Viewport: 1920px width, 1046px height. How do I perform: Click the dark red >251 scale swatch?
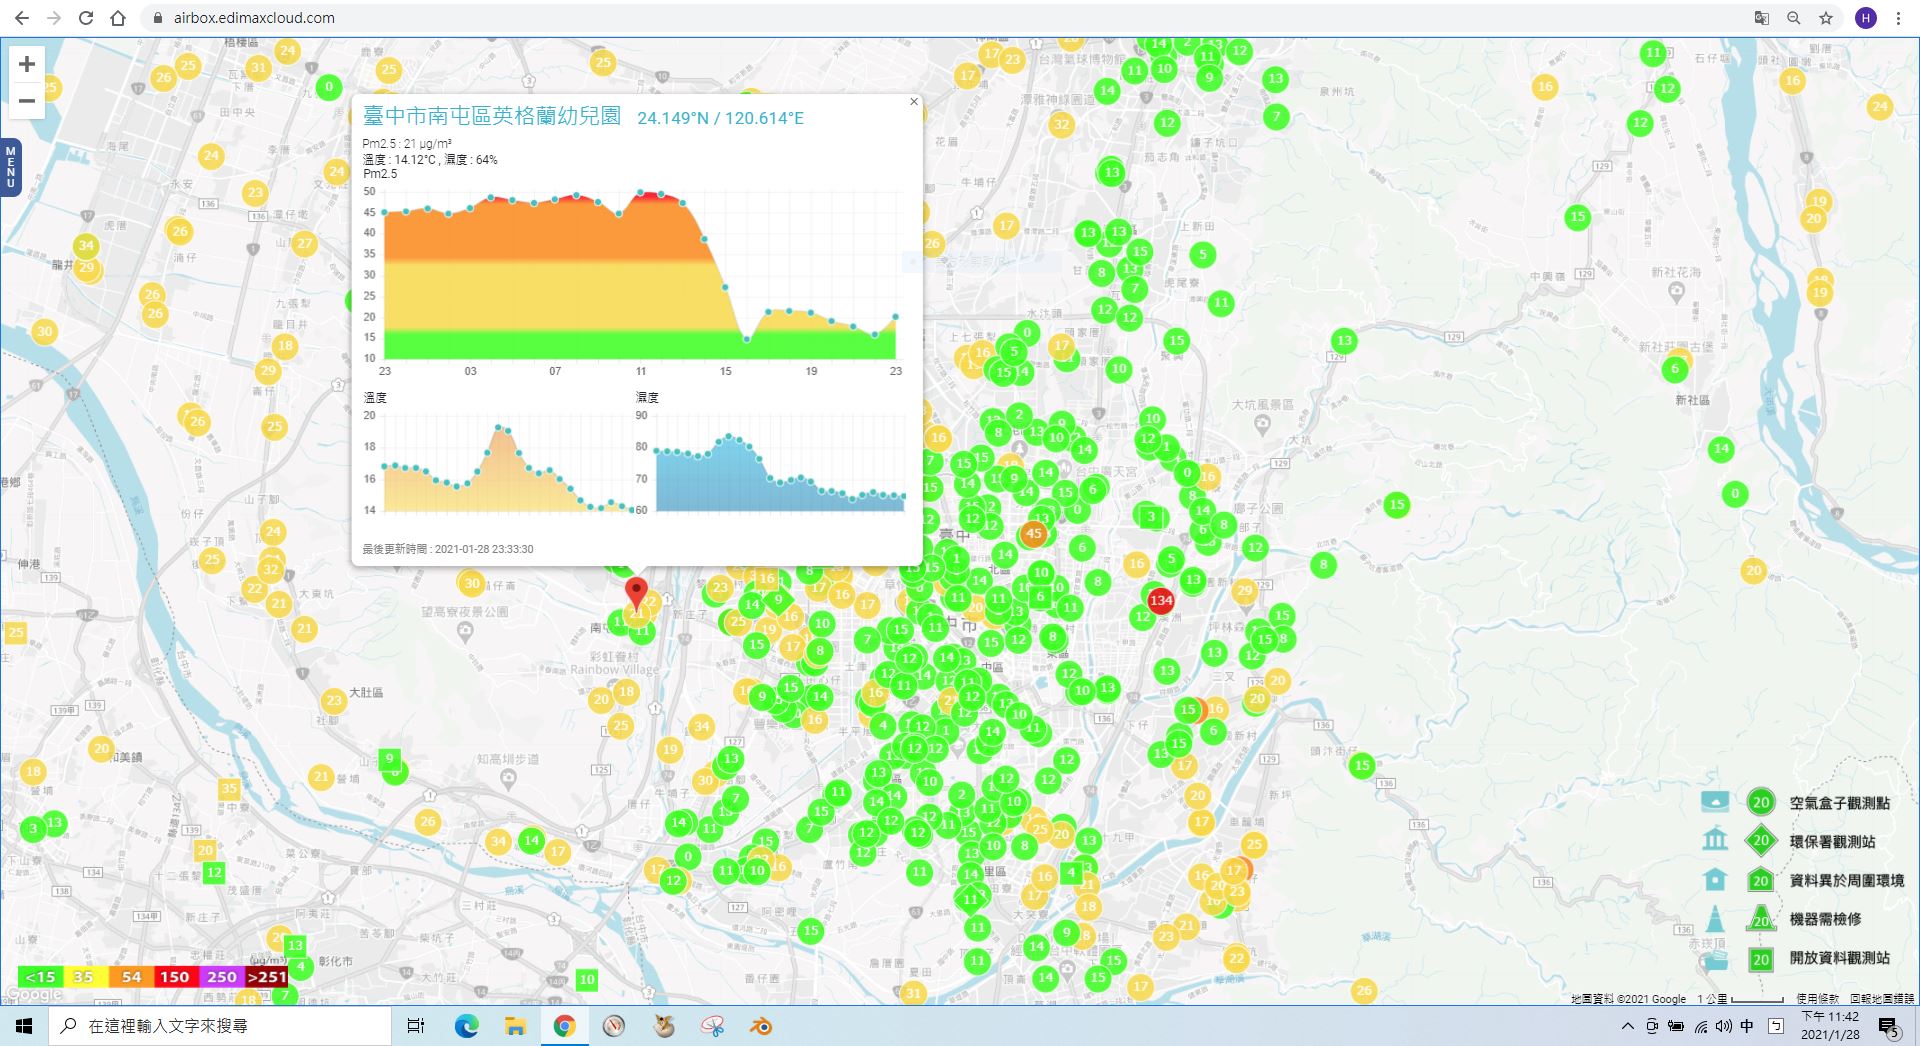pyautogui.click(x=266, y=977)
